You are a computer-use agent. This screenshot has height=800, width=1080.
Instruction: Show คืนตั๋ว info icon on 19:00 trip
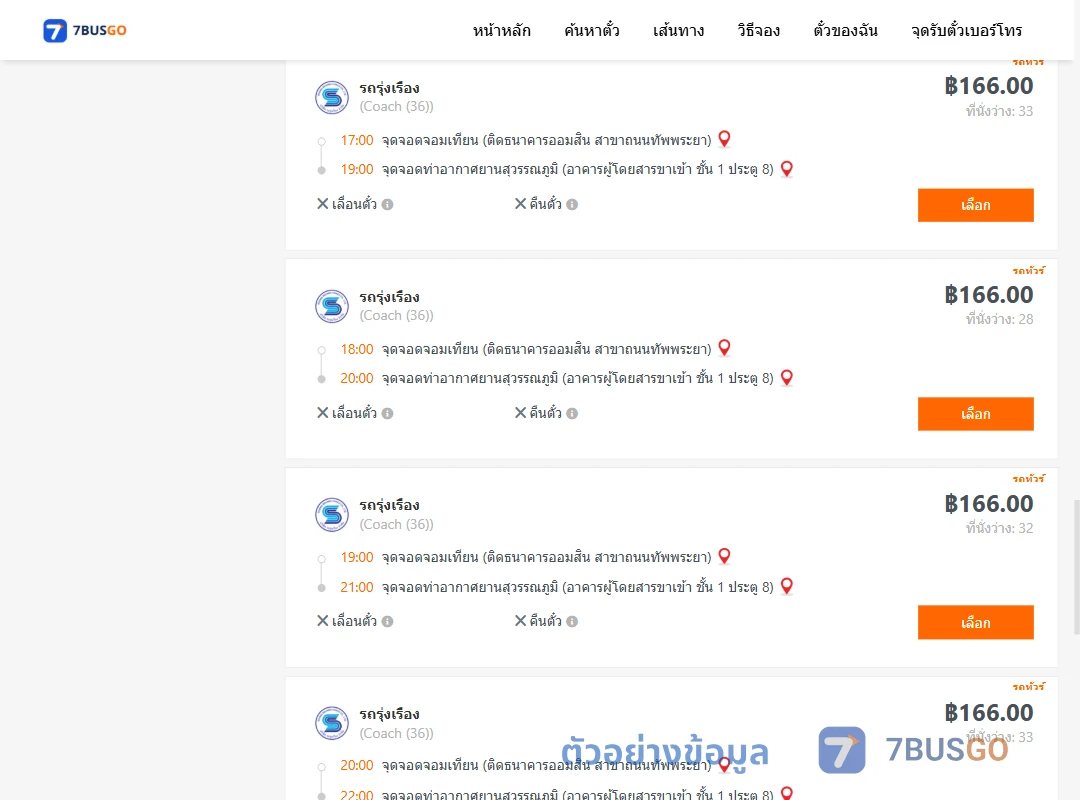pyautogui.click(x=572, y=622)
